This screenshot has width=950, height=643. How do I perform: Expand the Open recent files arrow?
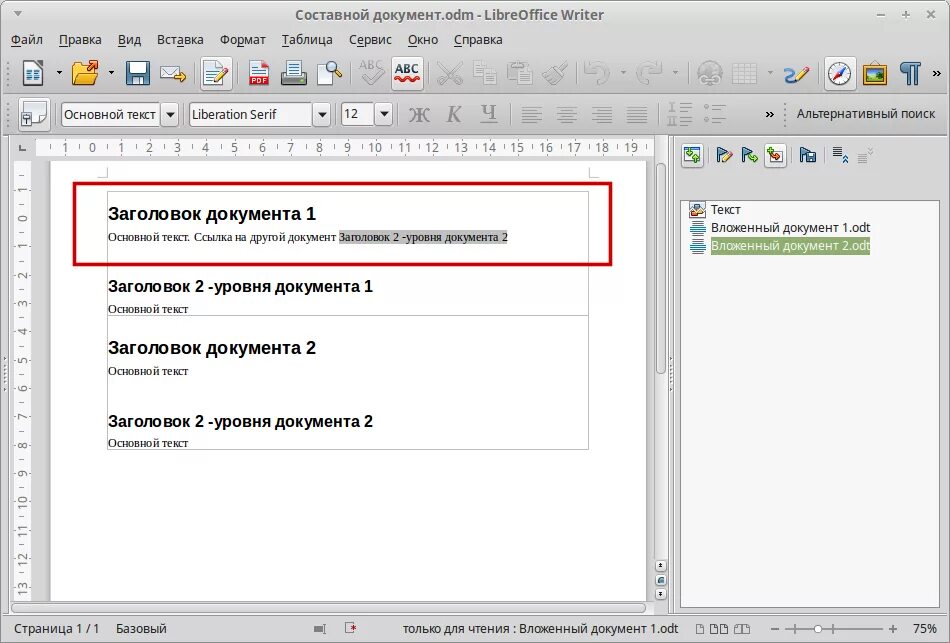(x=111, y=73)
